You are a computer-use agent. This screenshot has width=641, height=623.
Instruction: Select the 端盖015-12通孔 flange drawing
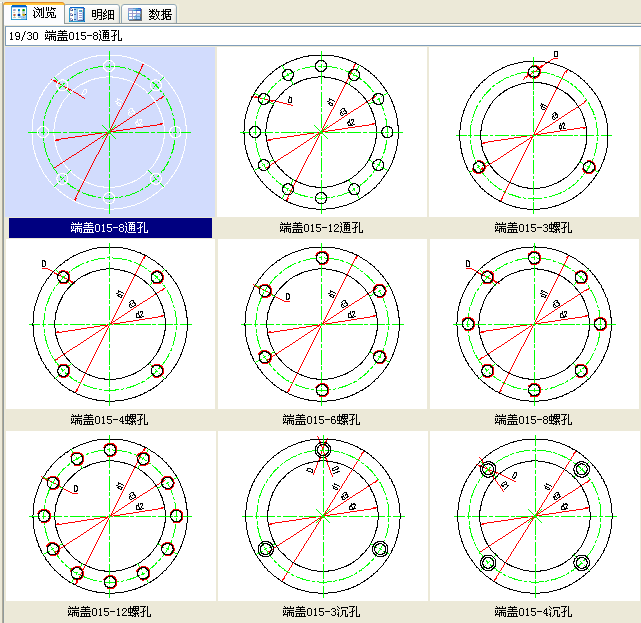[321, 131]
